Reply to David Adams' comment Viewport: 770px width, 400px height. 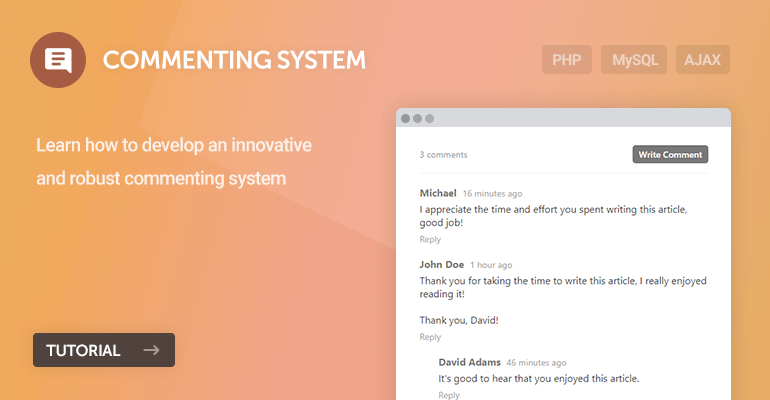[x=449, y=395]
